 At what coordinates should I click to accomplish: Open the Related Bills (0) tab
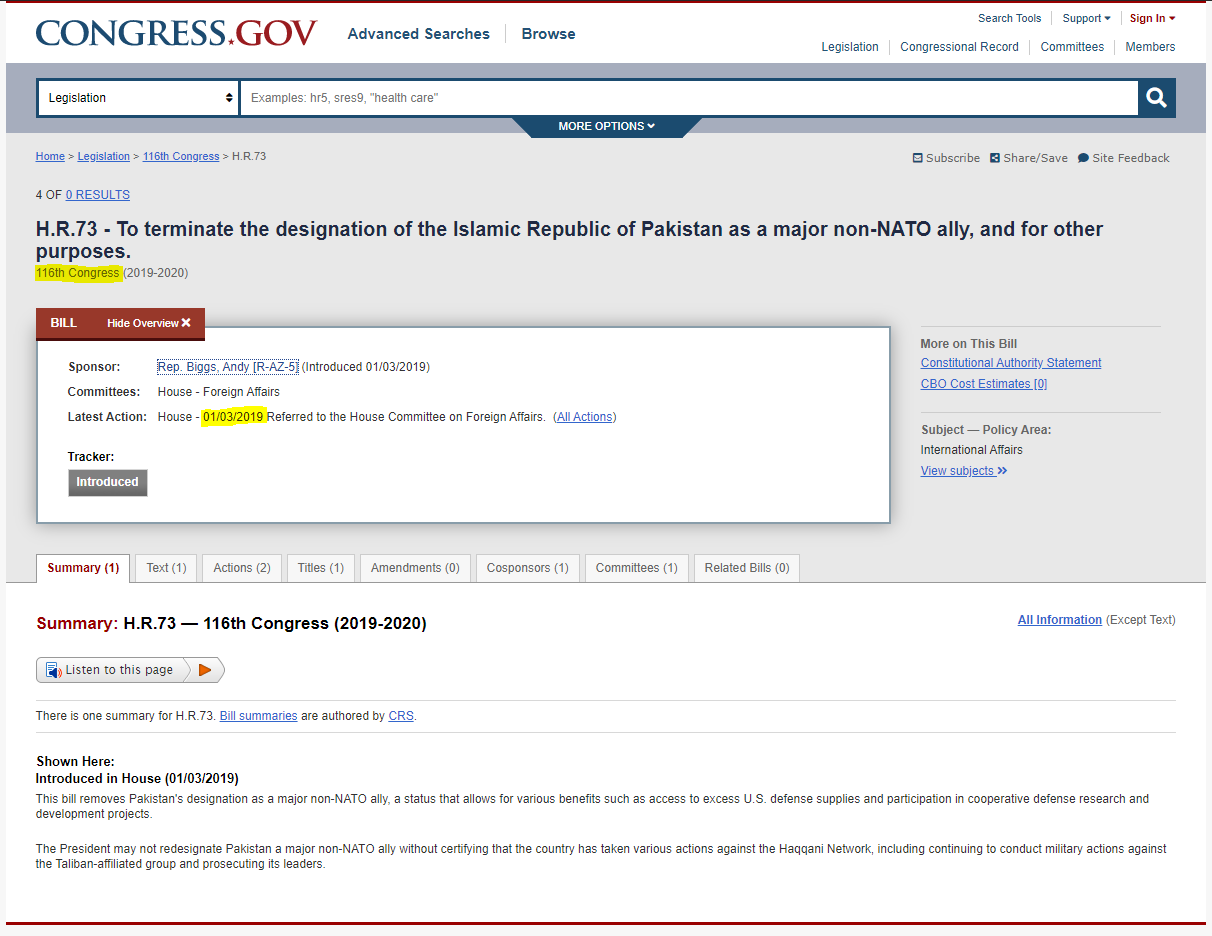[x=747, y=568]
